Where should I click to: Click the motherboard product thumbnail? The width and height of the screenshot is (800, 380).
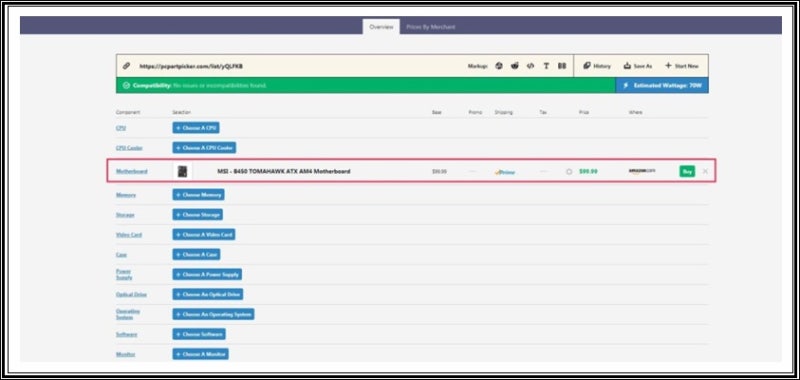coord(183,171)
